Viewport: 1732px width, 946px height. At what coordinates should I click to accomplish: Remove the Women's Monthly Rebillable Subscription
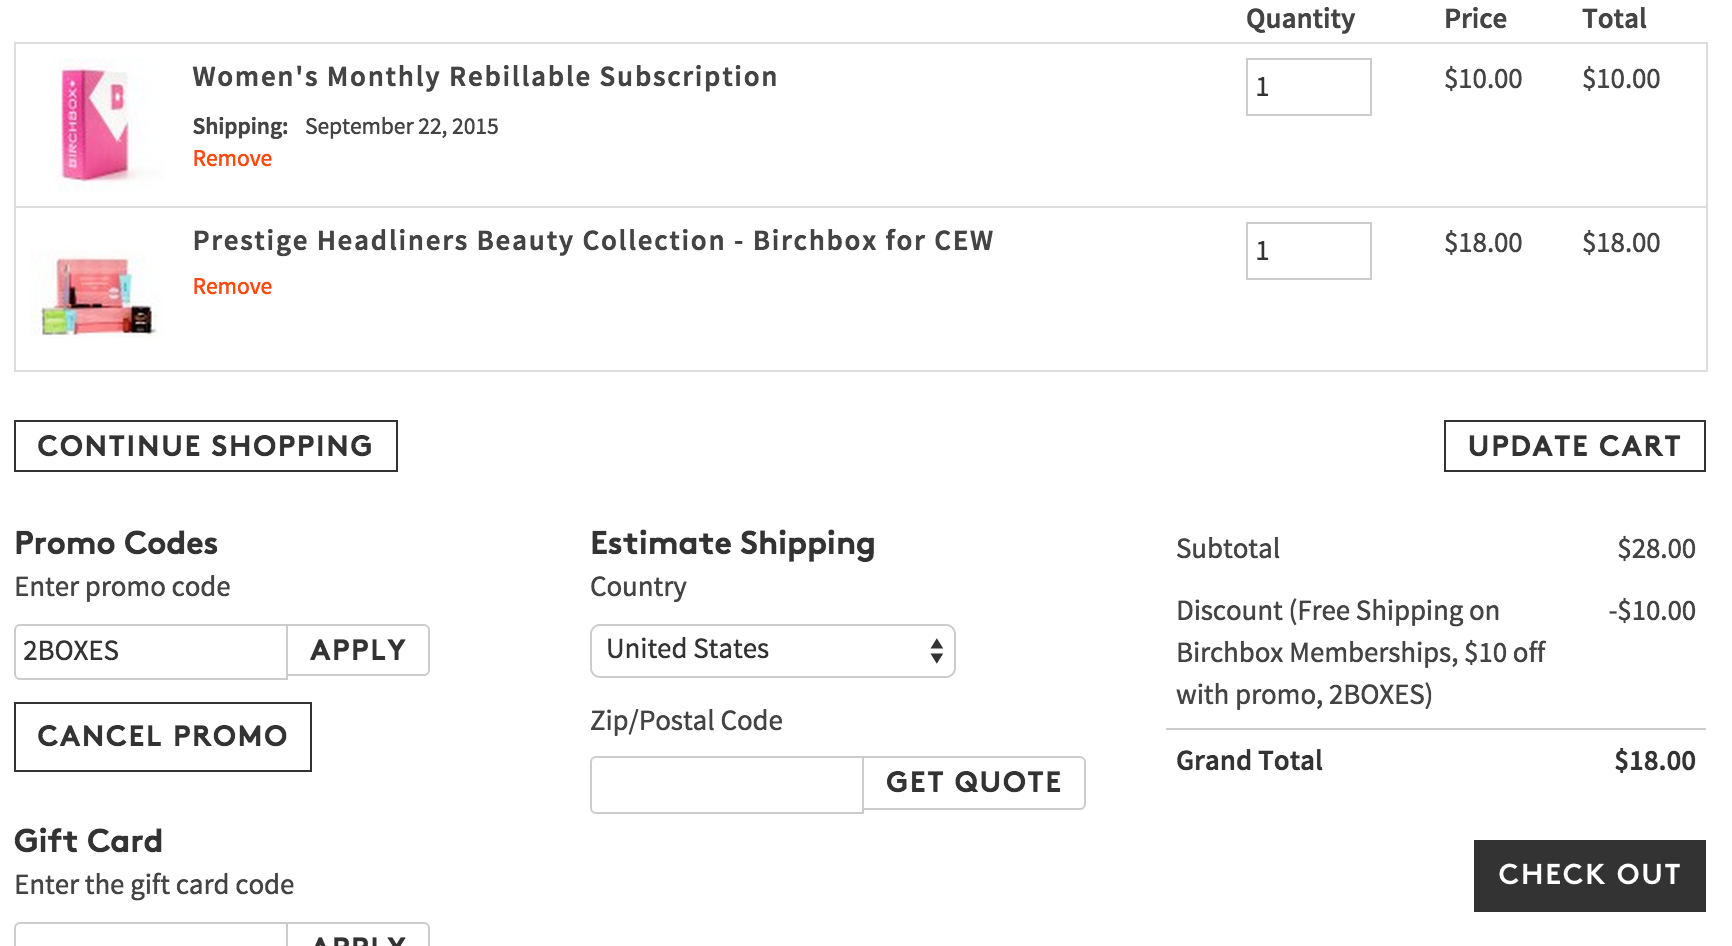[232, 159]
